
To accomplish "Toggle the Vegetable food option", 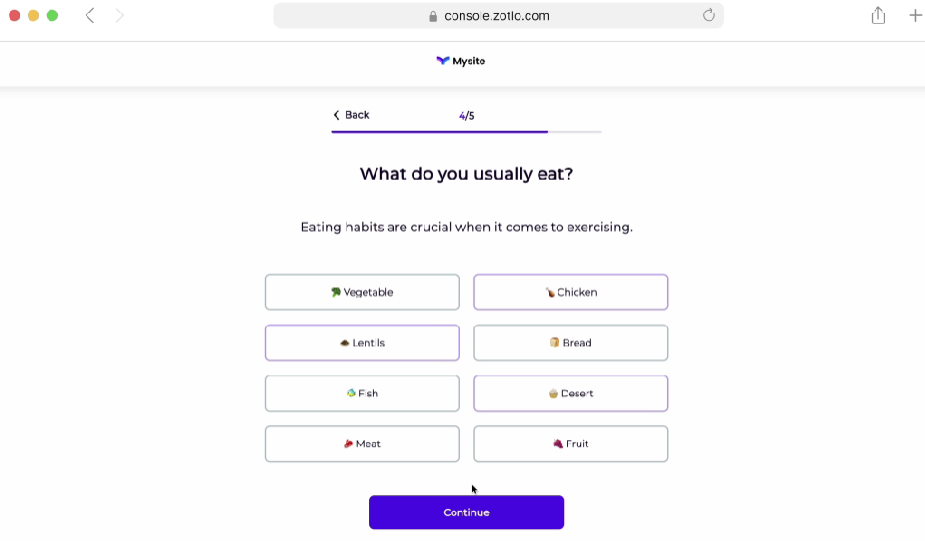I will 362,292.
